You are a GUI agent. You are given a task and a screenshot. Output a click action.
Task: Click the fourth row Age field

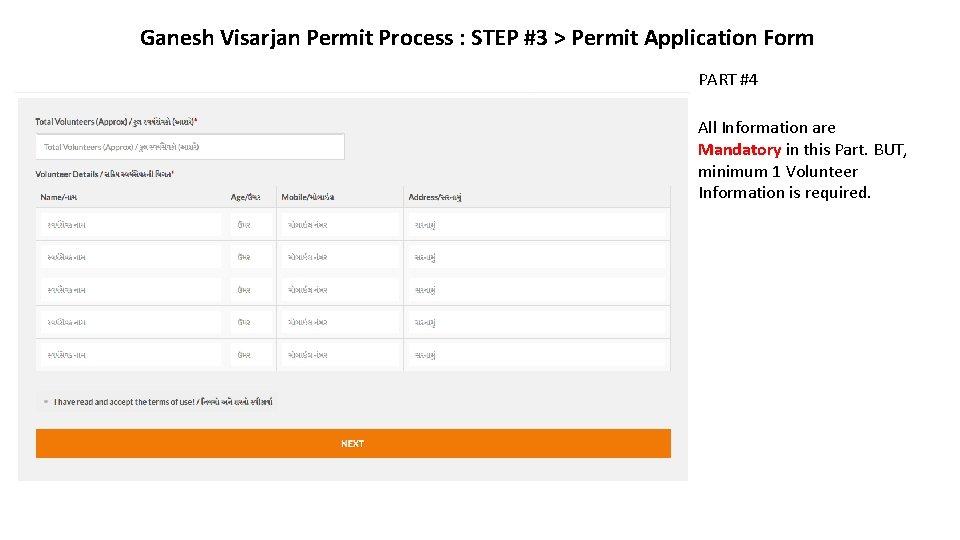tap(252, 322)
